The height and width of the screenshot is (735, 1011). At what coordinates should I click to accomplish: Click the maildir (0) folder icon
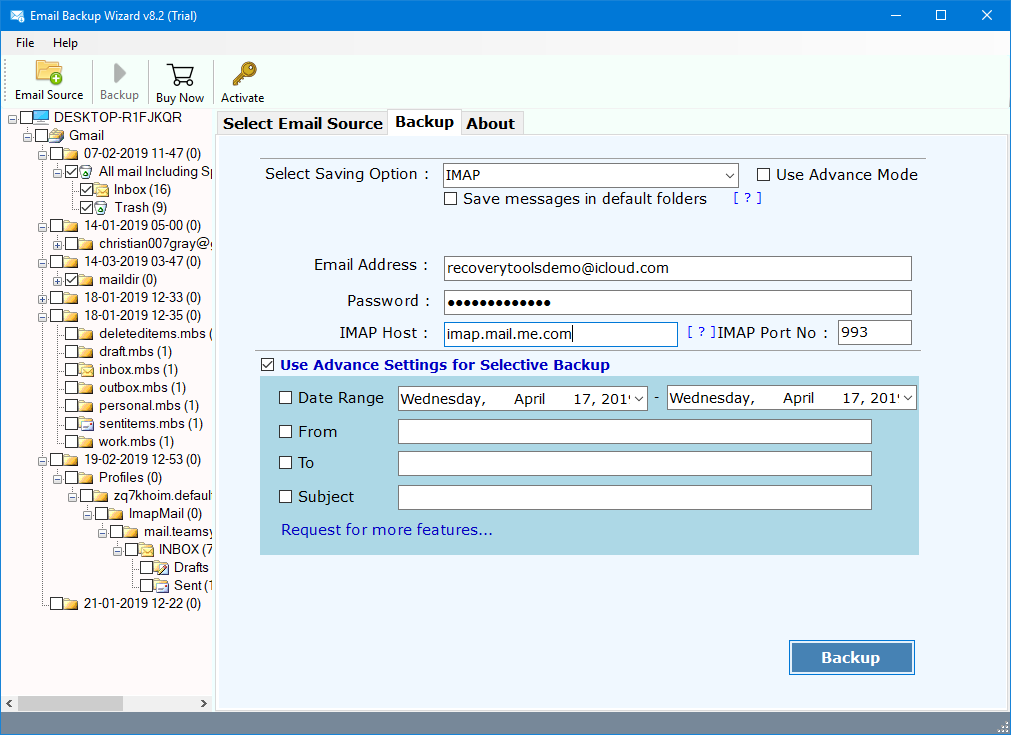[x=86, y=280]
